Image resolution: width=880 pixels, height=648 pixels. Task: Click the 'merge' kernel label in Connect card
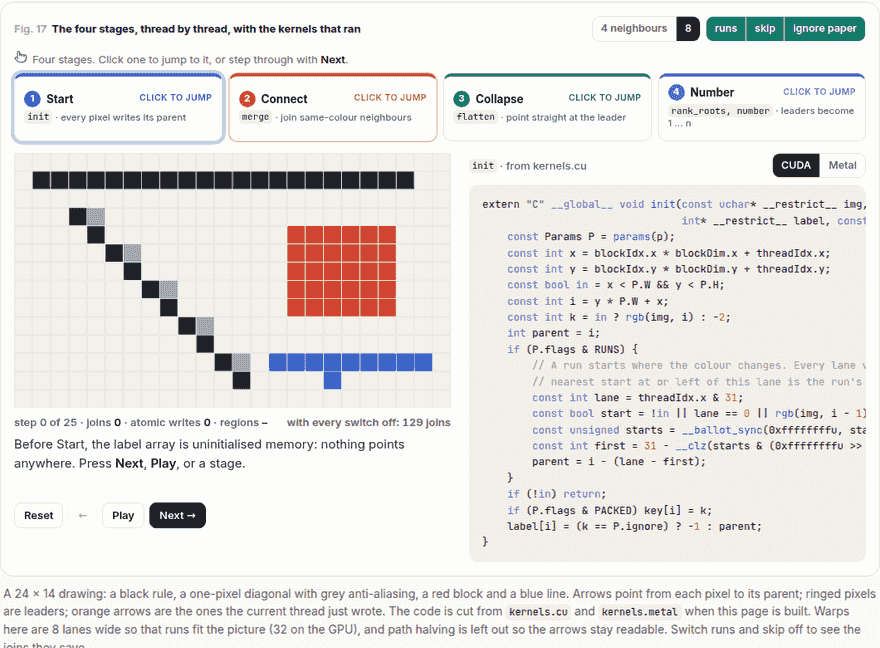pyautogui.click(x=255, y=117)
